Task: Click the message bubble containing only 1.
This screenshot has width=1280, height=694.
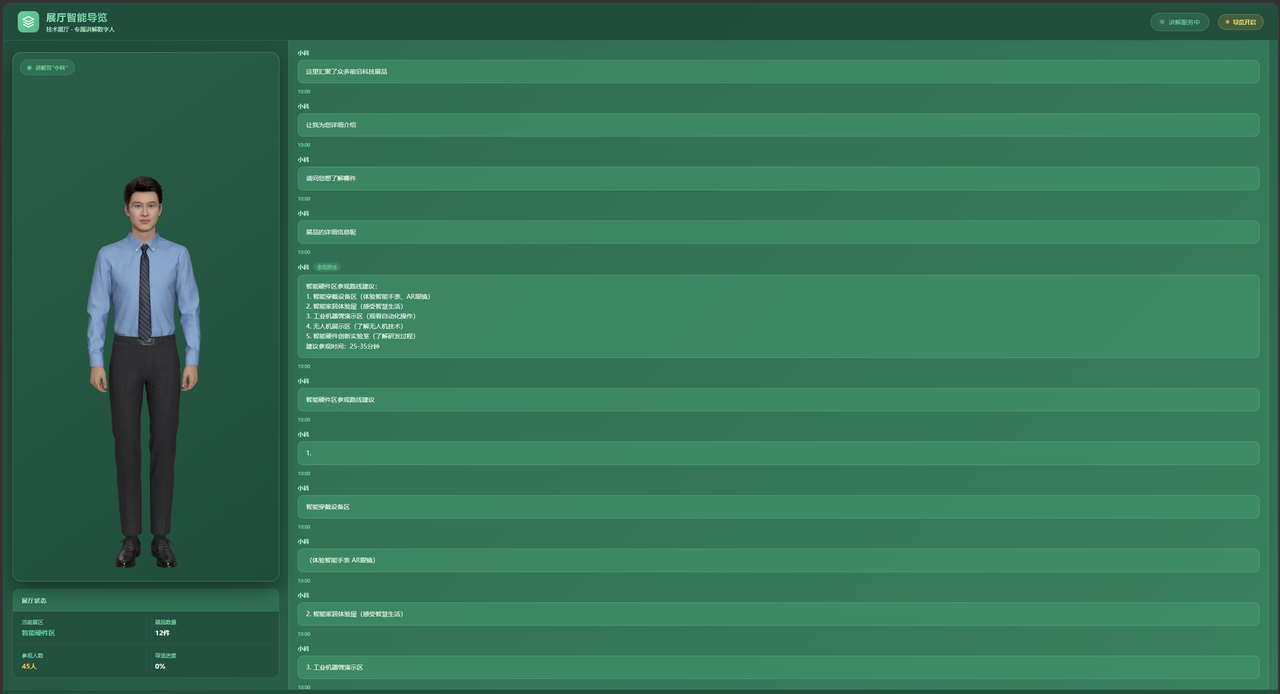Action: click(778, 453)
